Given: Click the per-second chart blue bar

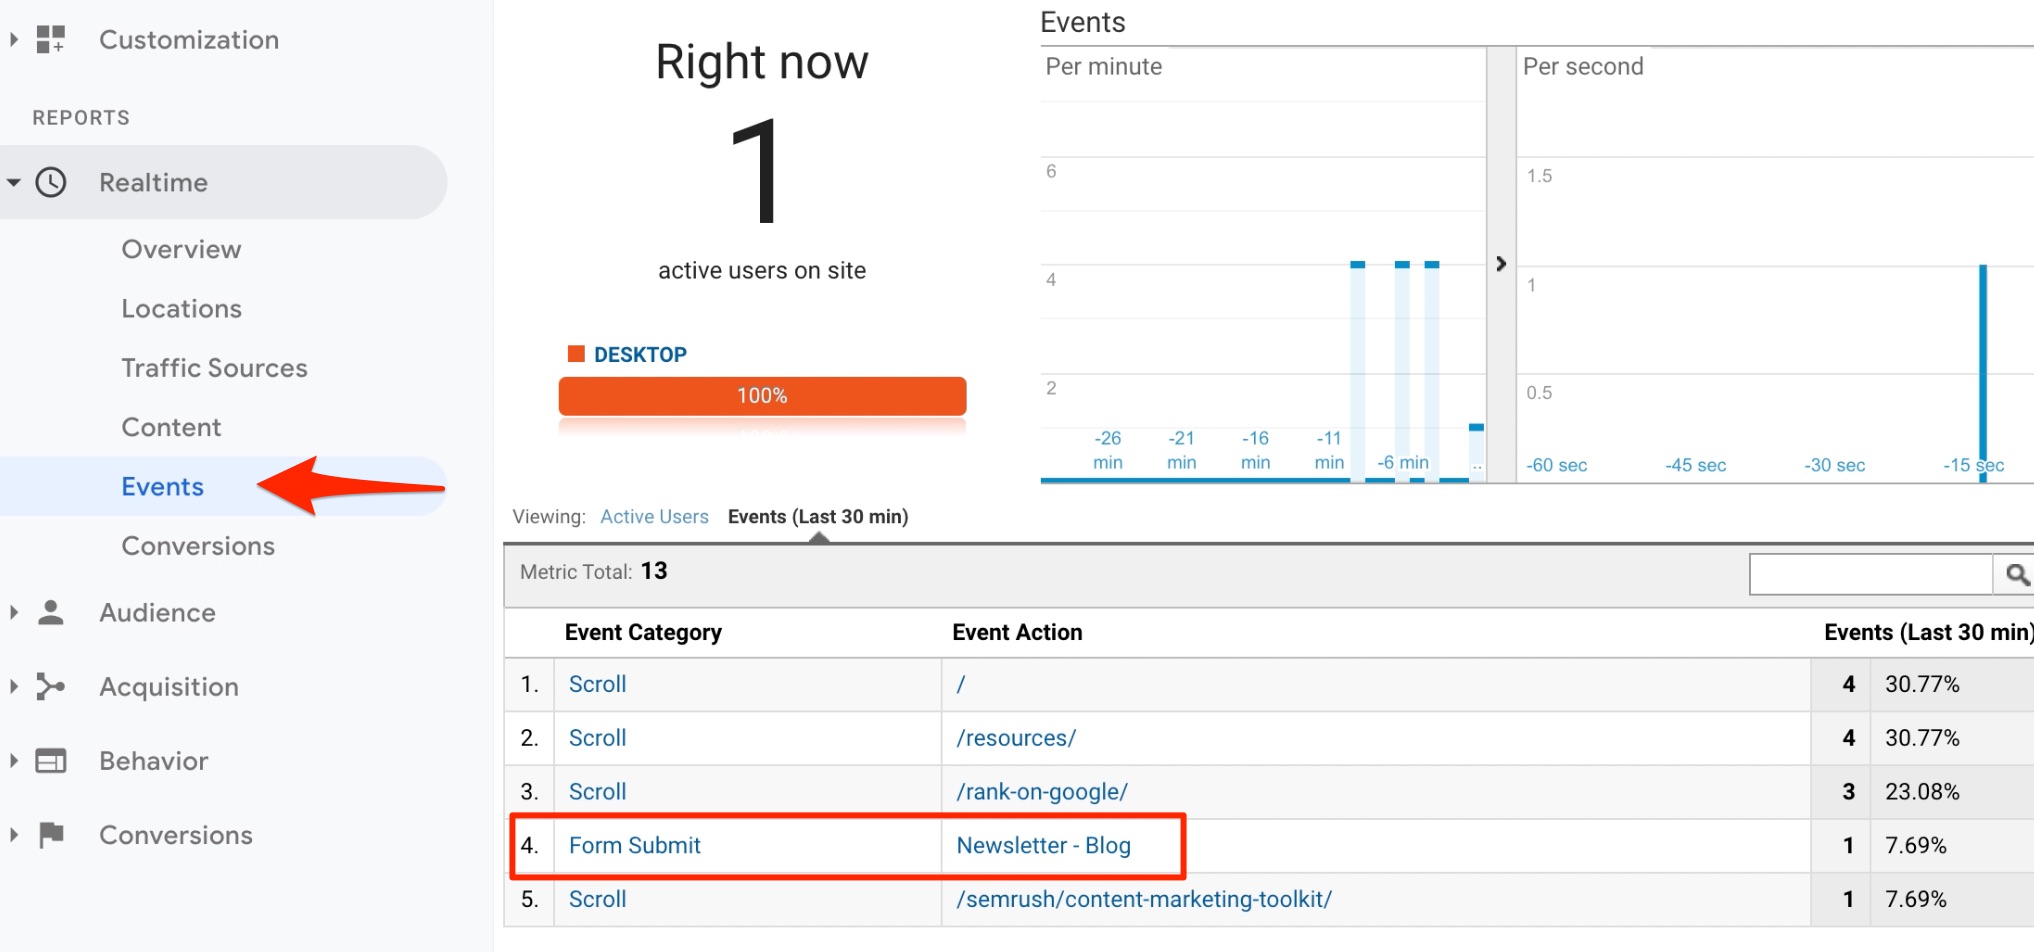Looking at the screenshot, I should tap(1982, 372).
